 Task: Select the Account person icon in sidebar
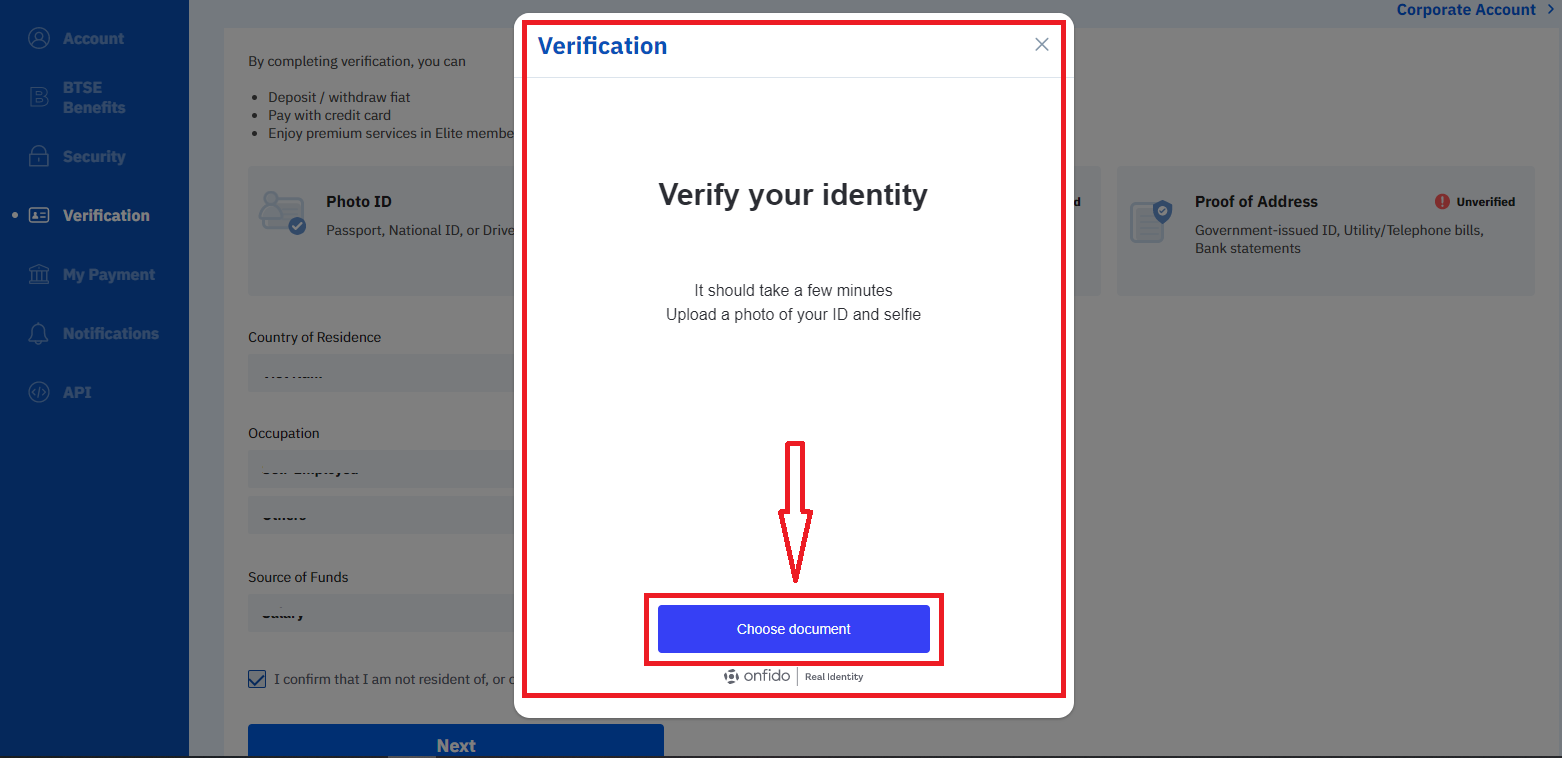(38, 37)
